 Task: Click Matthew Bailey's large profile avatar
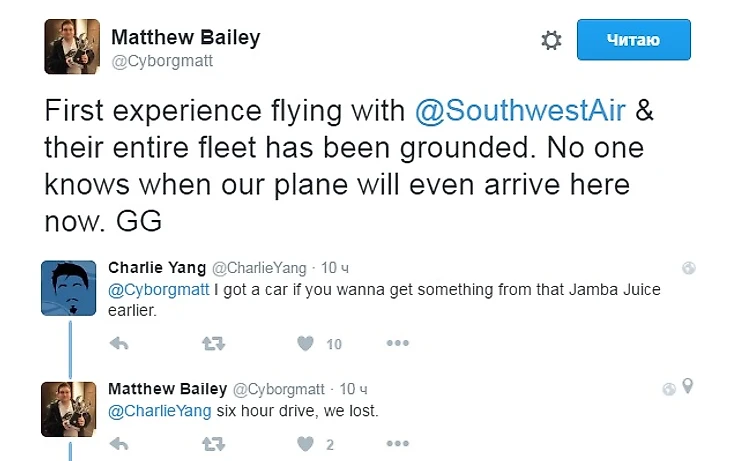[70, 46]
